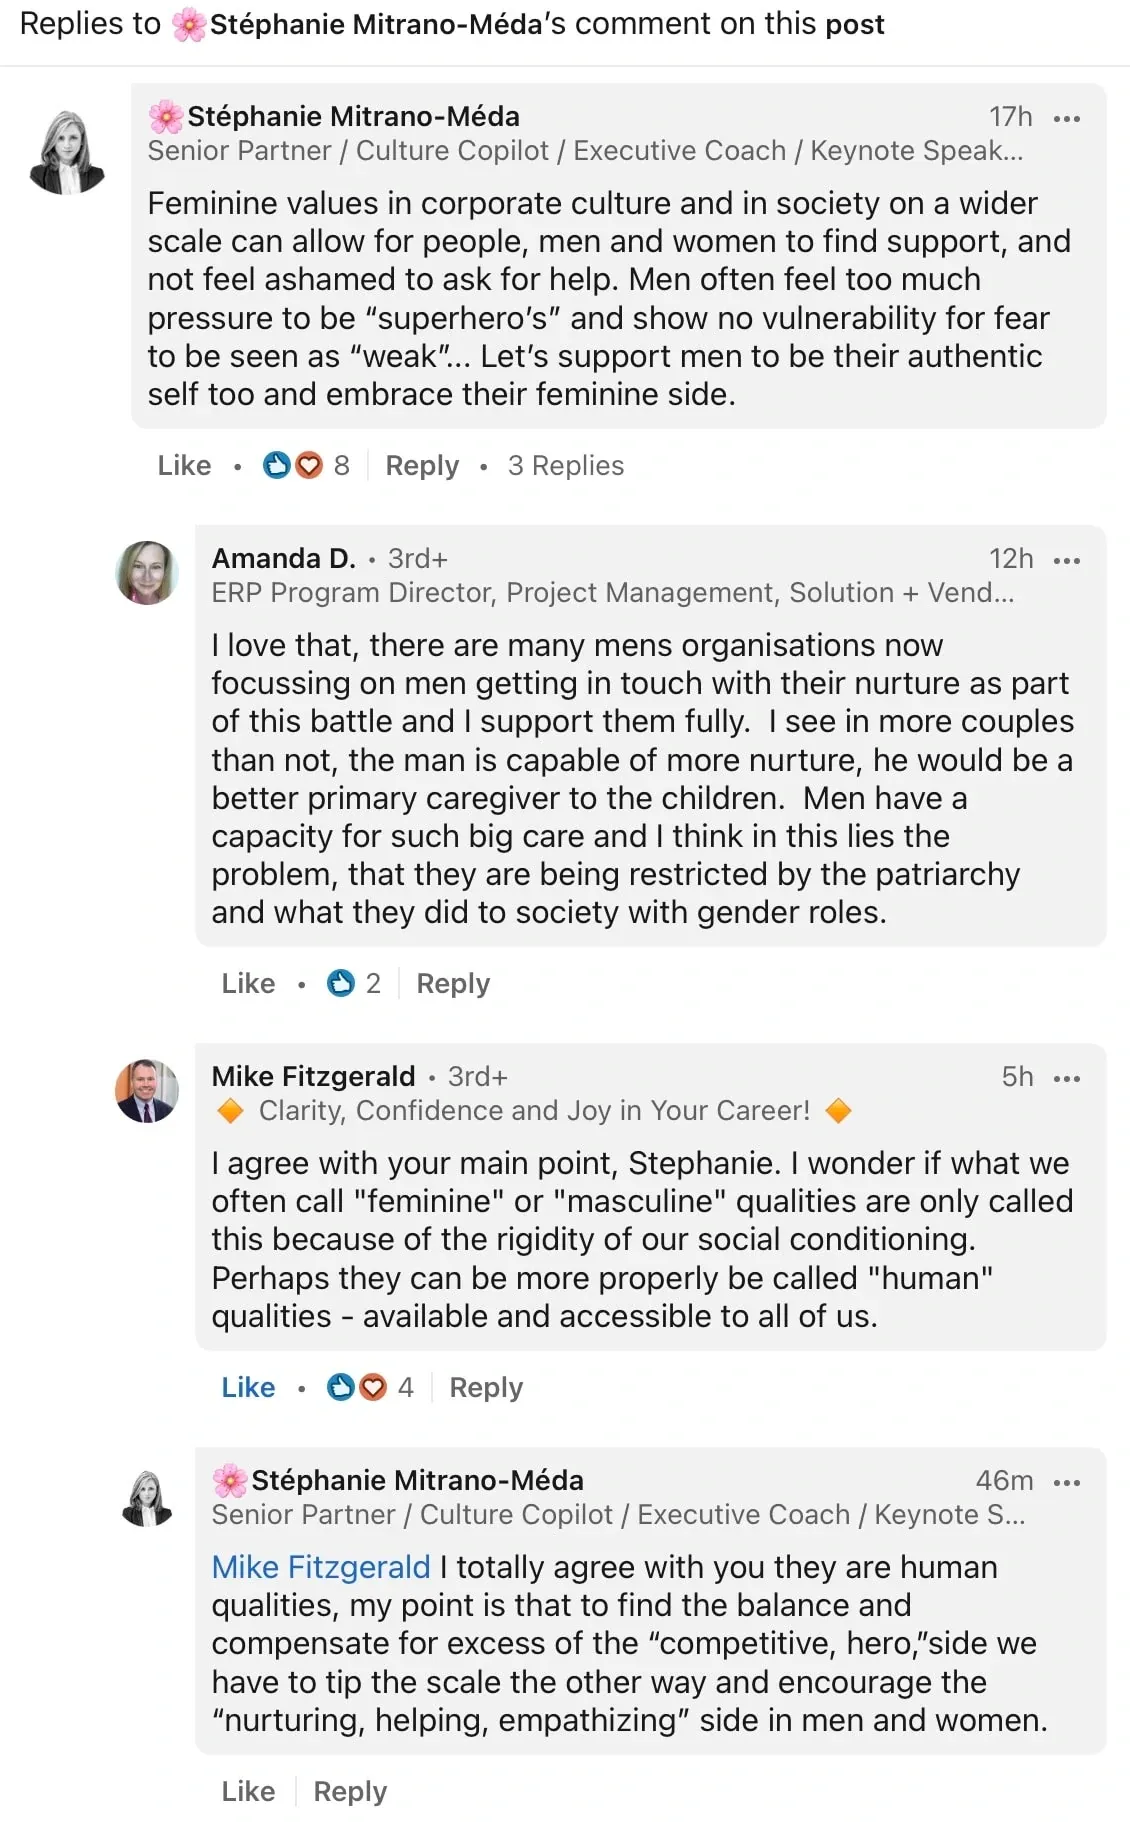
Task: Follow the Mike Fitzgerald mention link
Action: point(320,1567)
